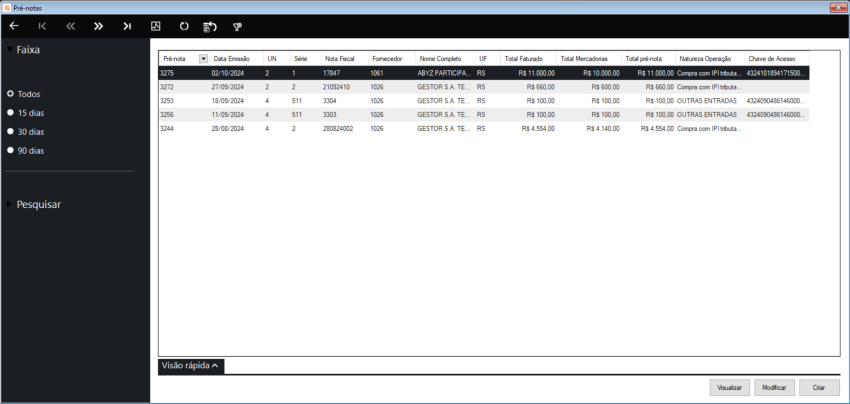This screenshot has width=850, height=404.
Task: Select pré-nota row 3244
Action: [484, 129]
